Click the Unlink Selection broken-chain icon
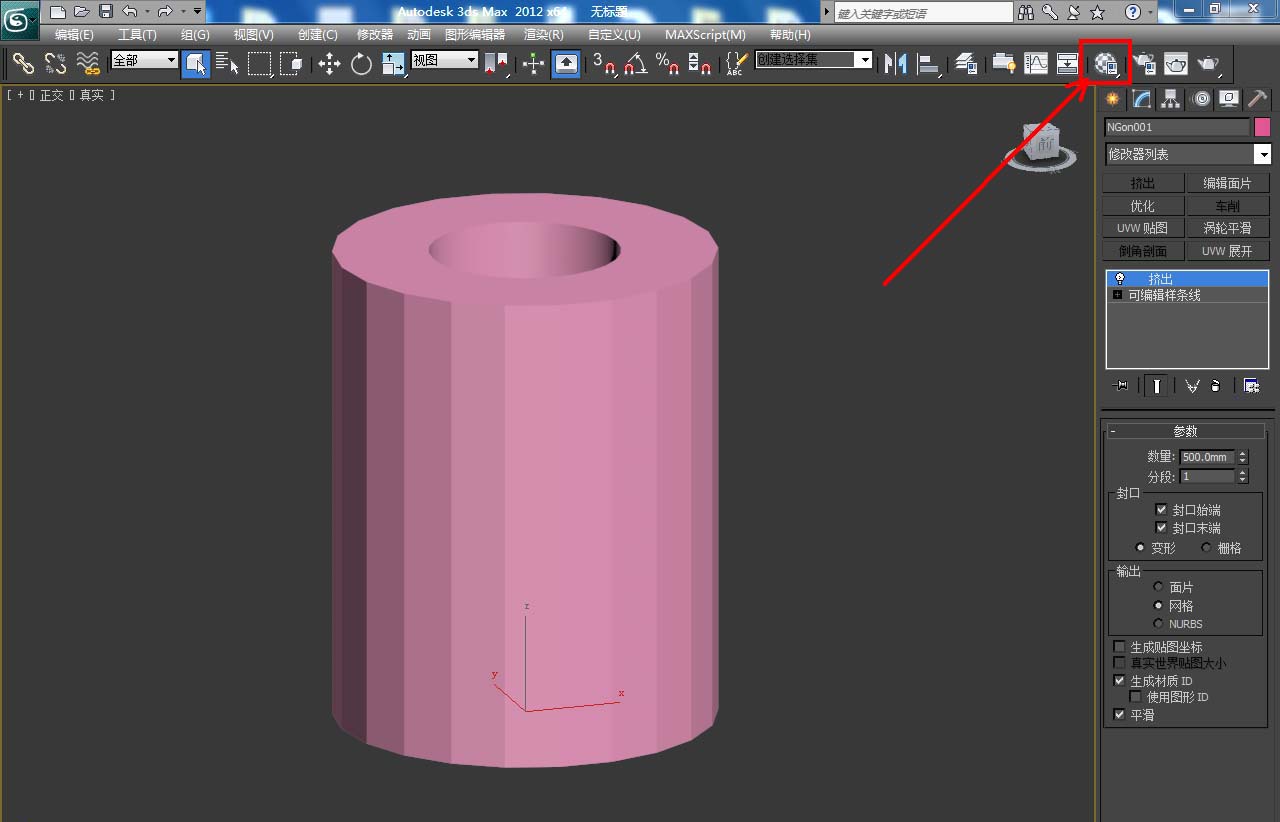 [56, 63]
